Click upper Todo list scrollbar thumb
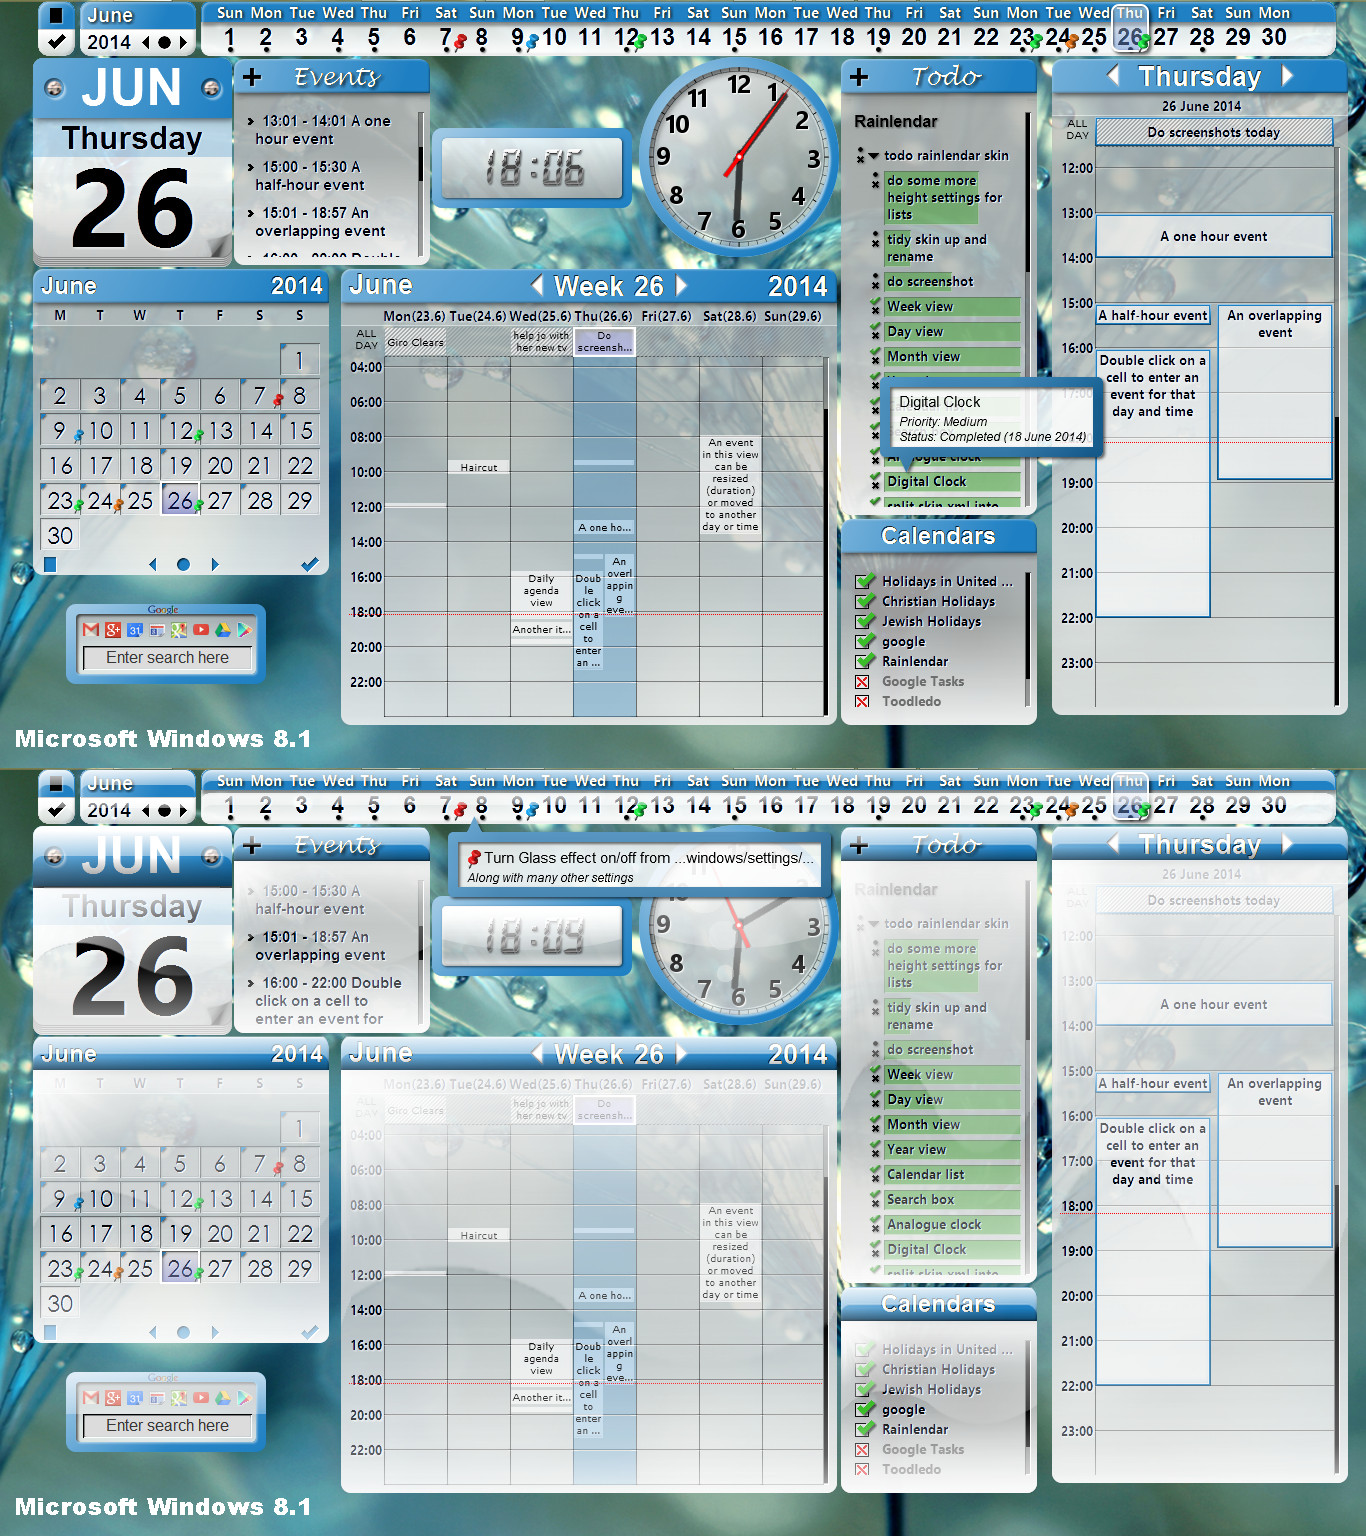1366x1536 pixels. click(1029, 191)
